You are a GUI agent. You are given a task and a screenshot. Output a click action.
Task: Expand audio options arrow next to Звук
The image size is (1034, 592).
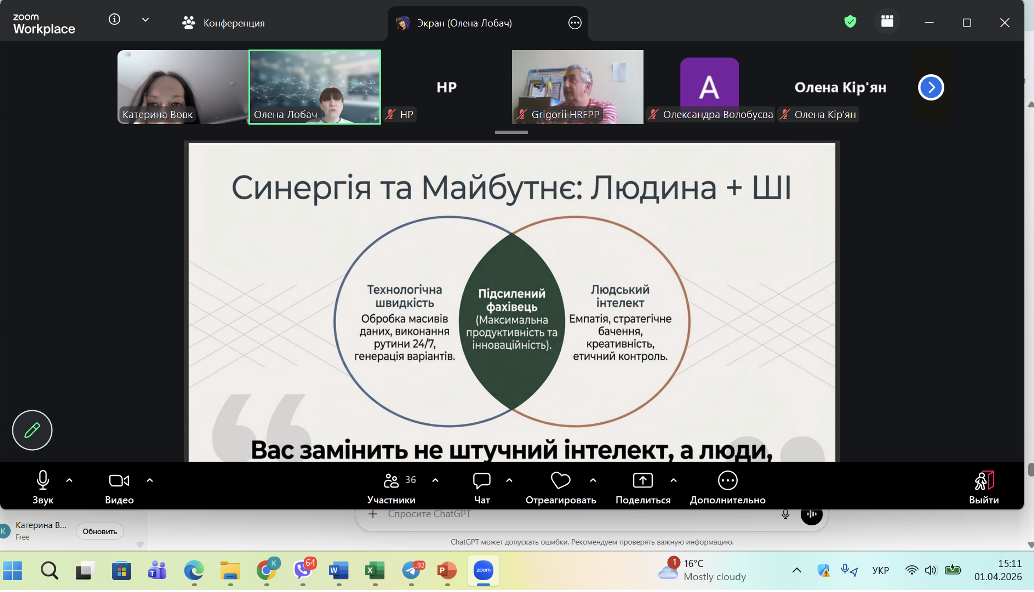69,480
